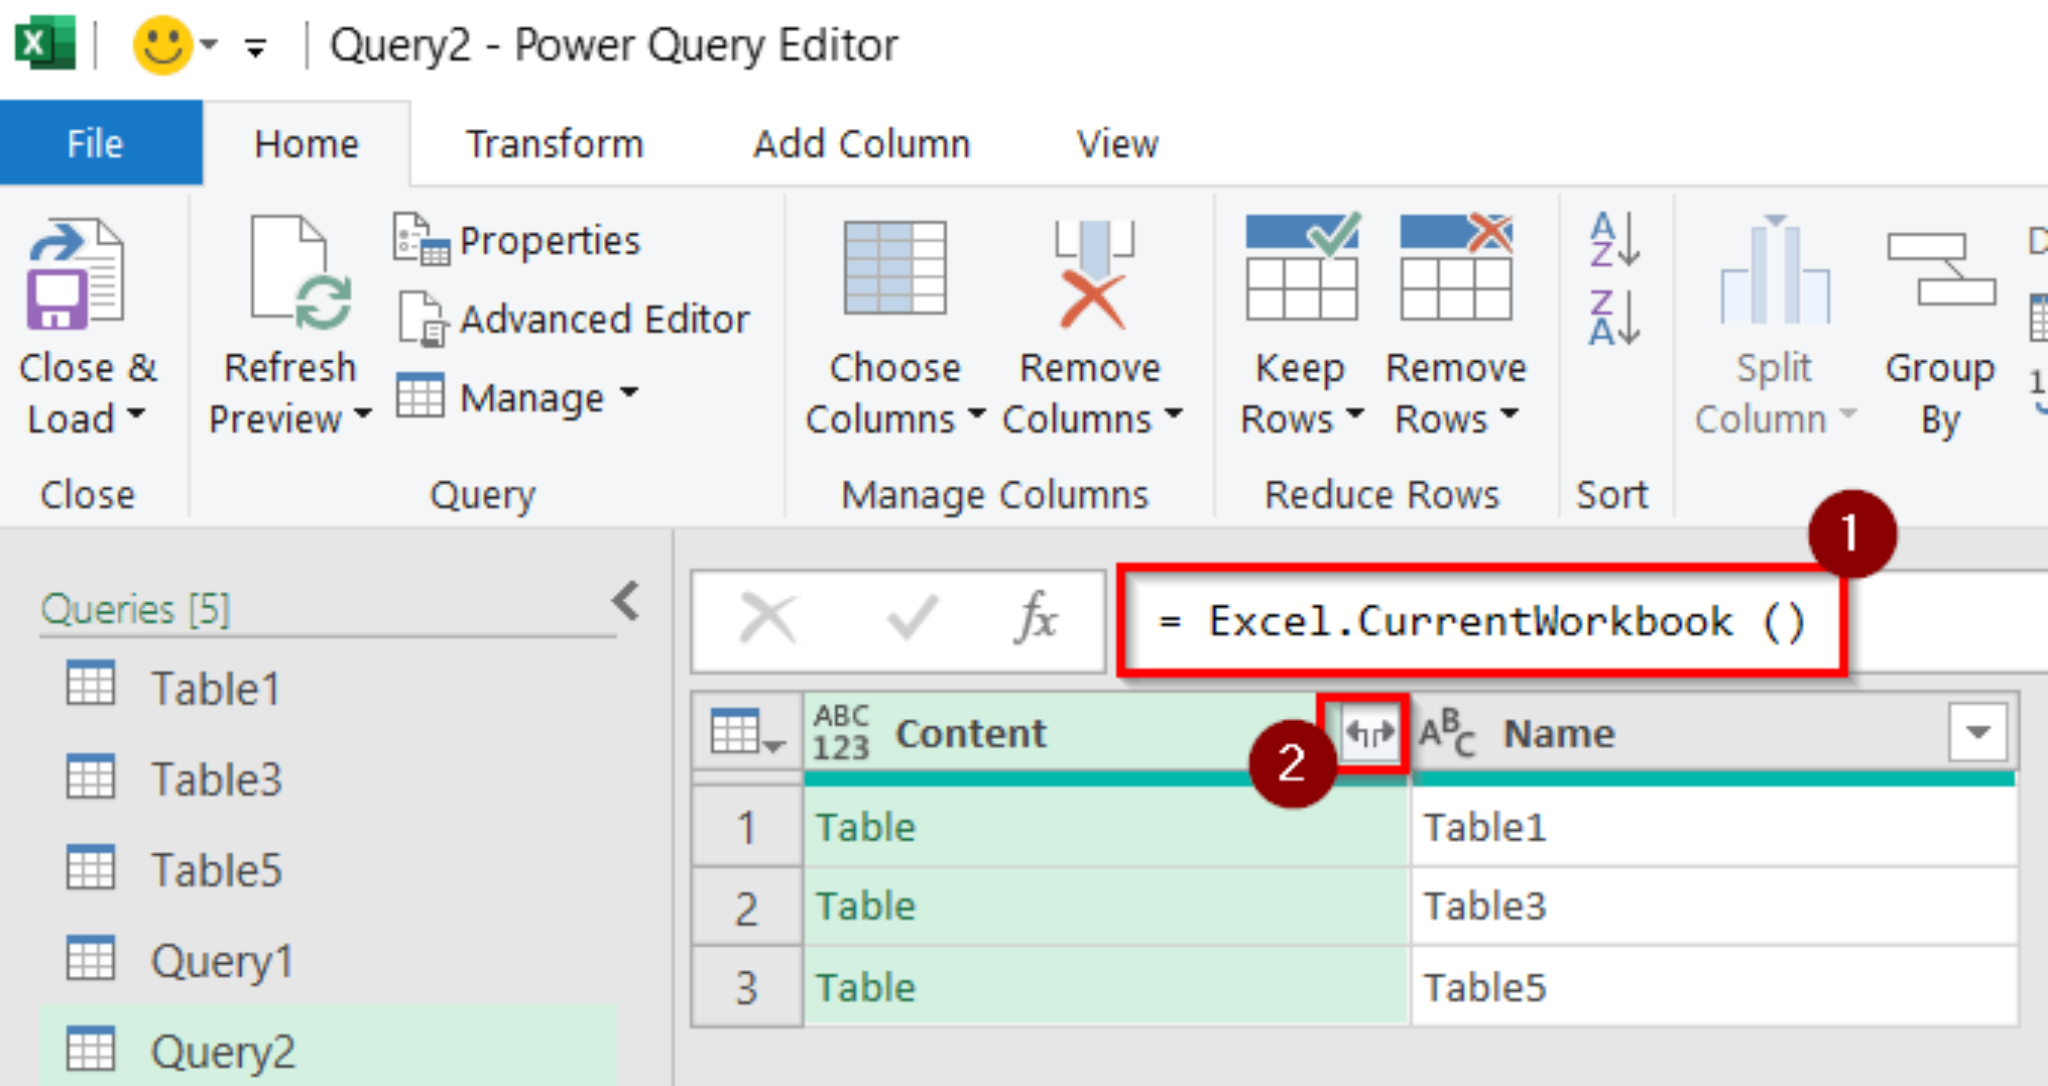This screenshot has width=2048, height=1086.
Task: Cancel the formula edit with X
Action: 767,618
